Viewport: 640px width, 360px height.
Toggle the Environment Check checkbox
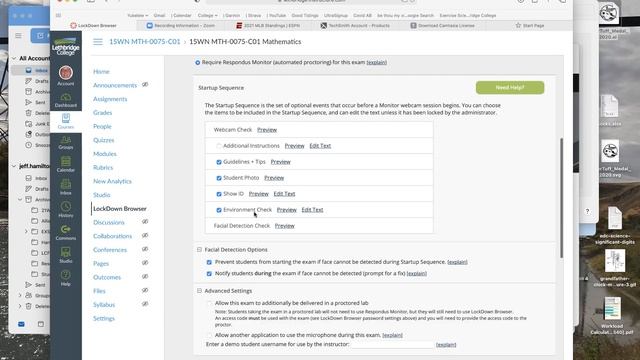[219, 210]
